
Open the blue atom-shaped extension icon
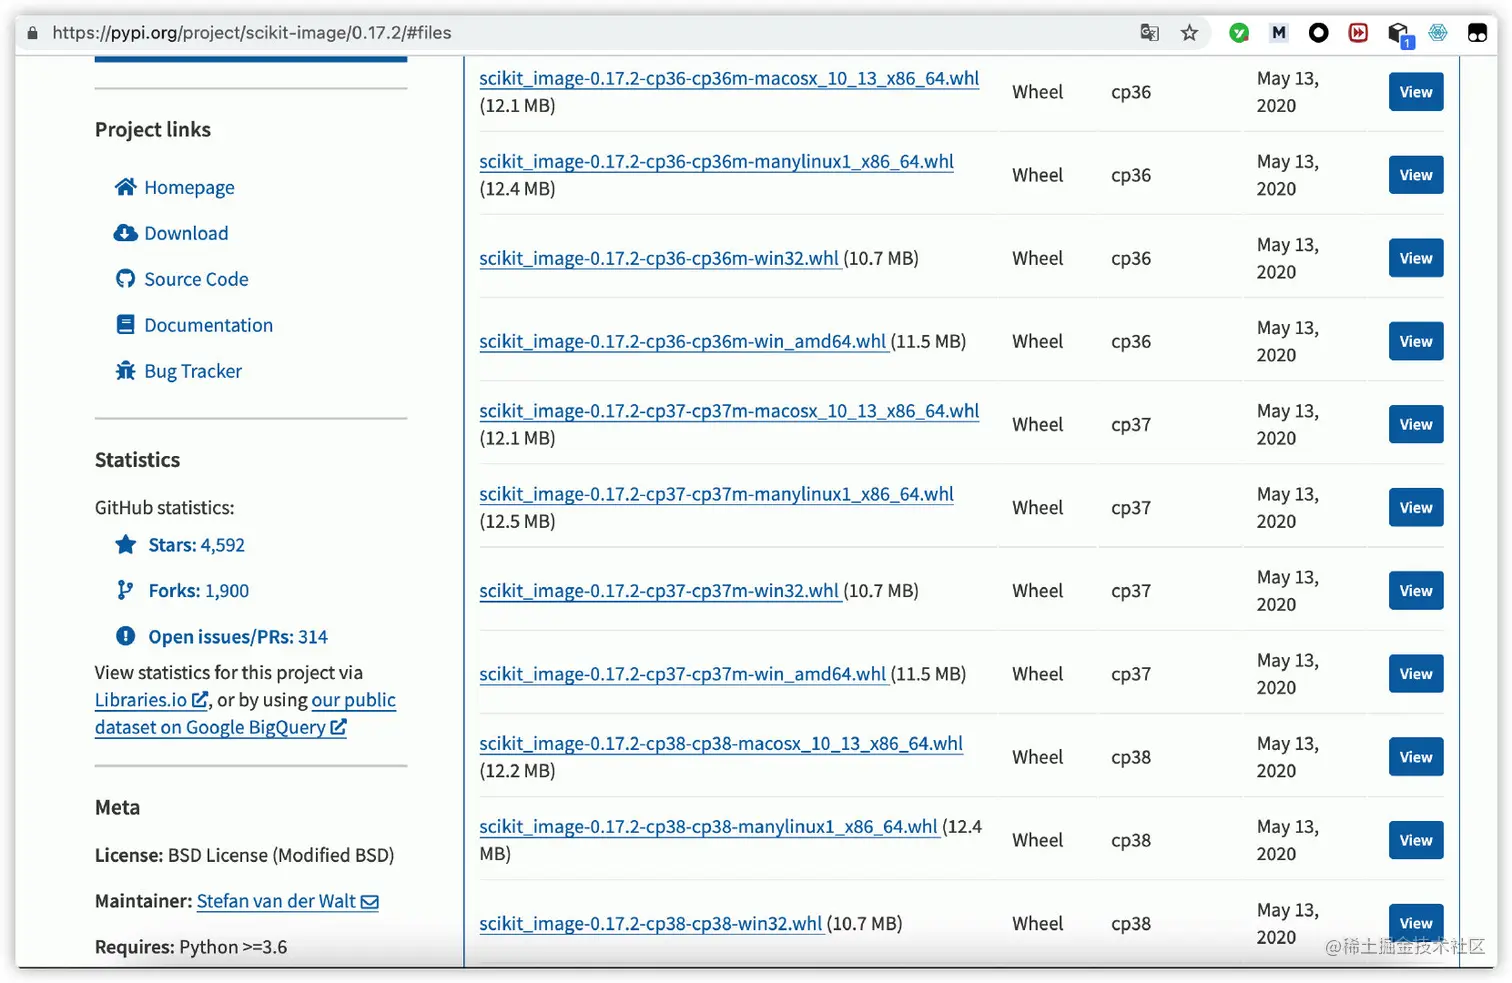(x=1438, y=33)
